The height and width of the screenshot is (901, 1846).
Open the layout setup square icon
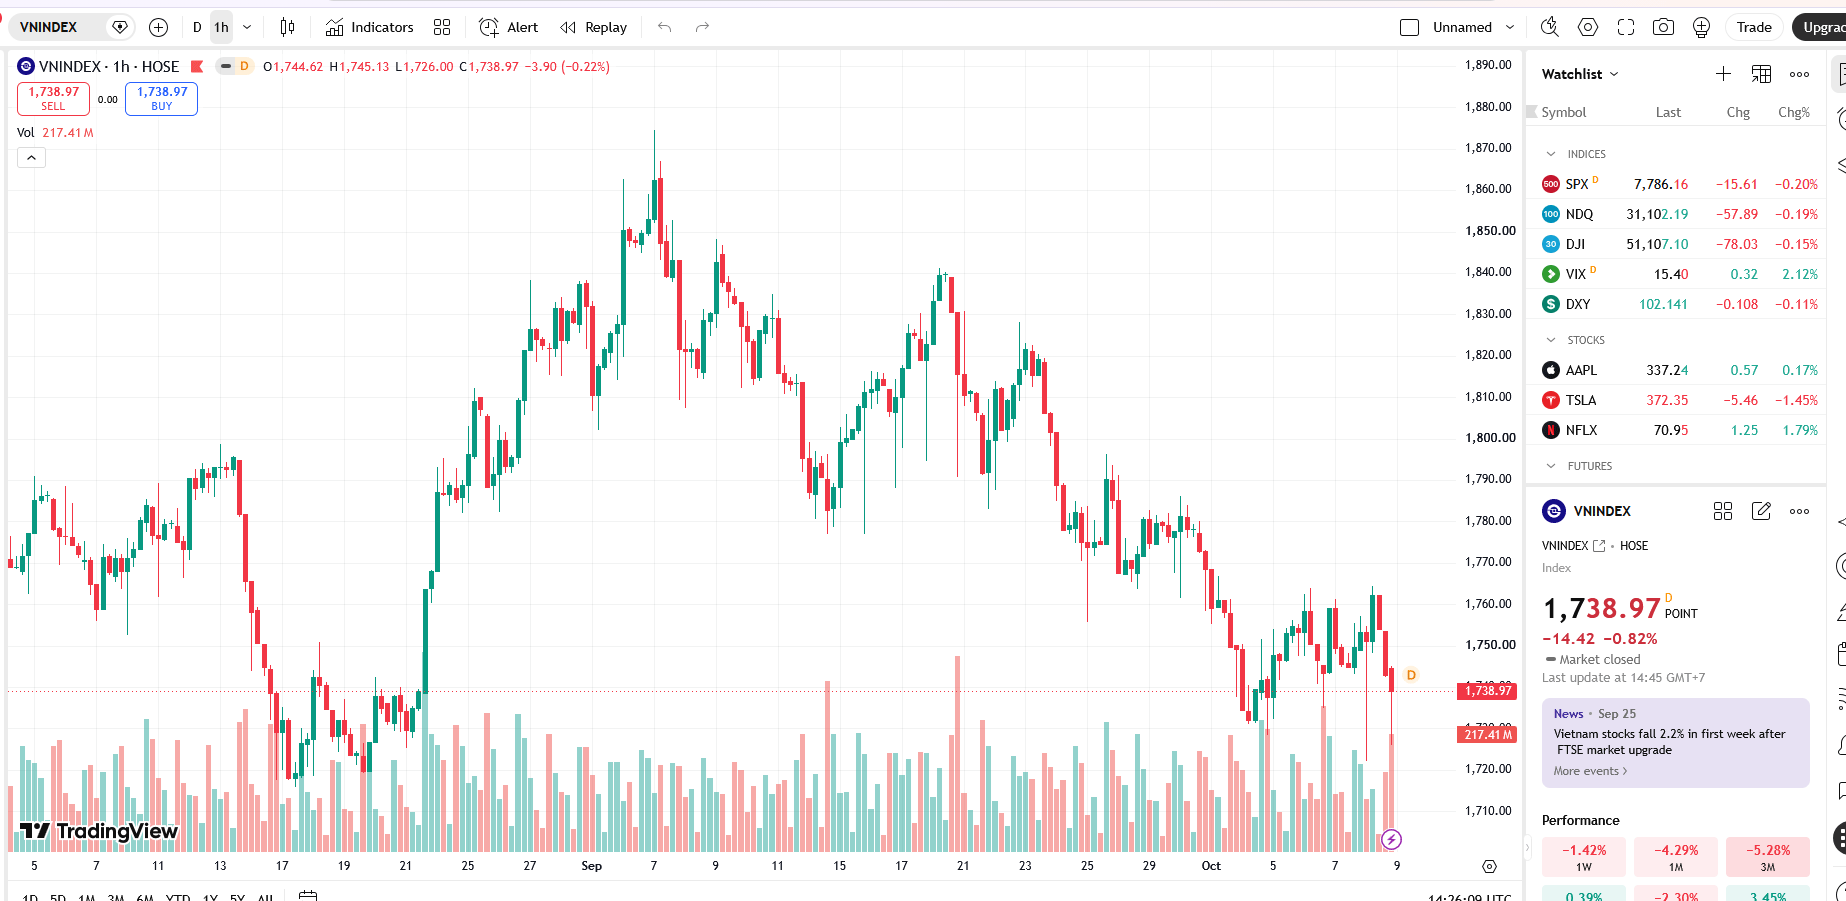tap(1409, 27)
